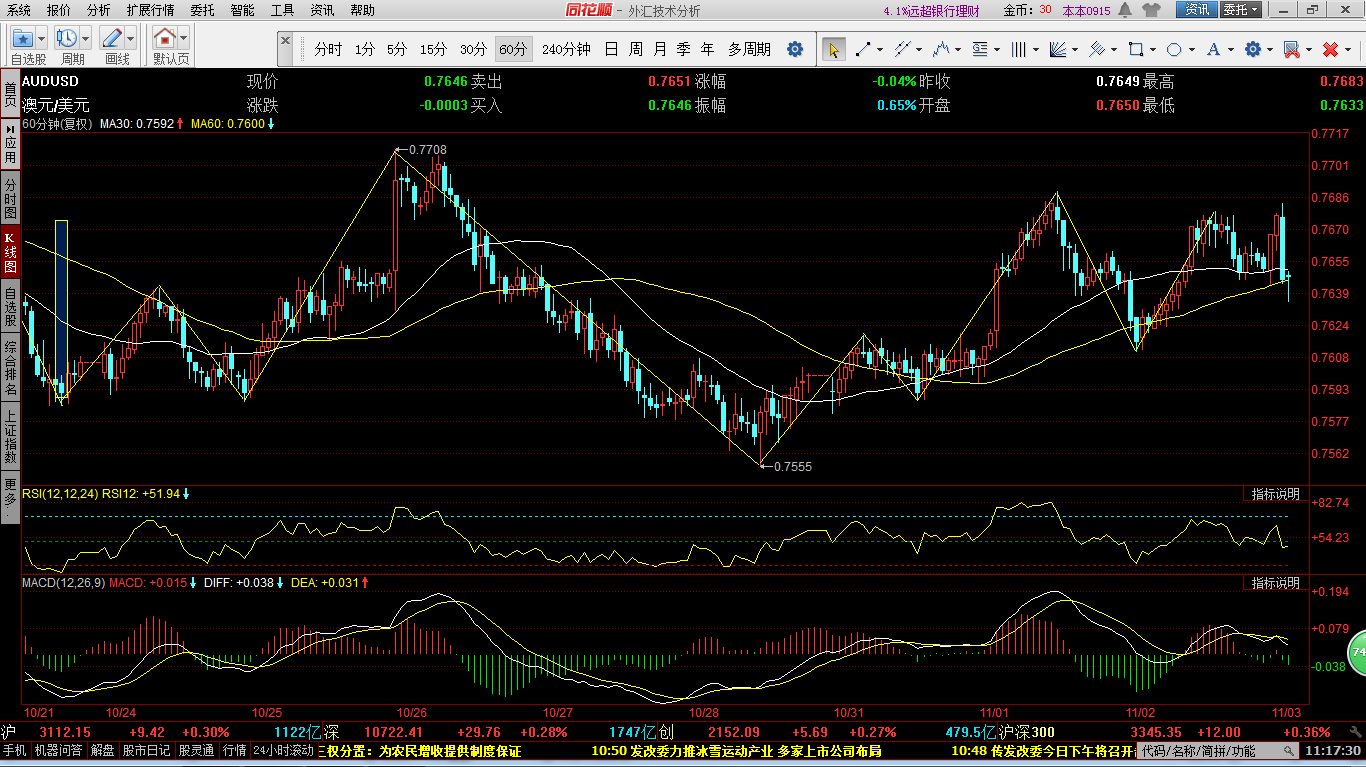Open the 工具 menu
The height and width of the screenshot is (767, 1366).
[282, 10]
